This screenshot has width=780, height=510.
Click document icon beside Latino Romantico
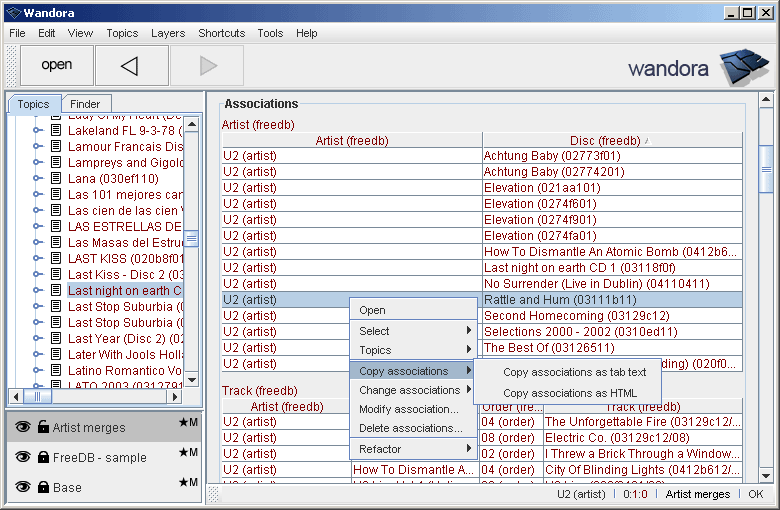click(x=56, y=370)
